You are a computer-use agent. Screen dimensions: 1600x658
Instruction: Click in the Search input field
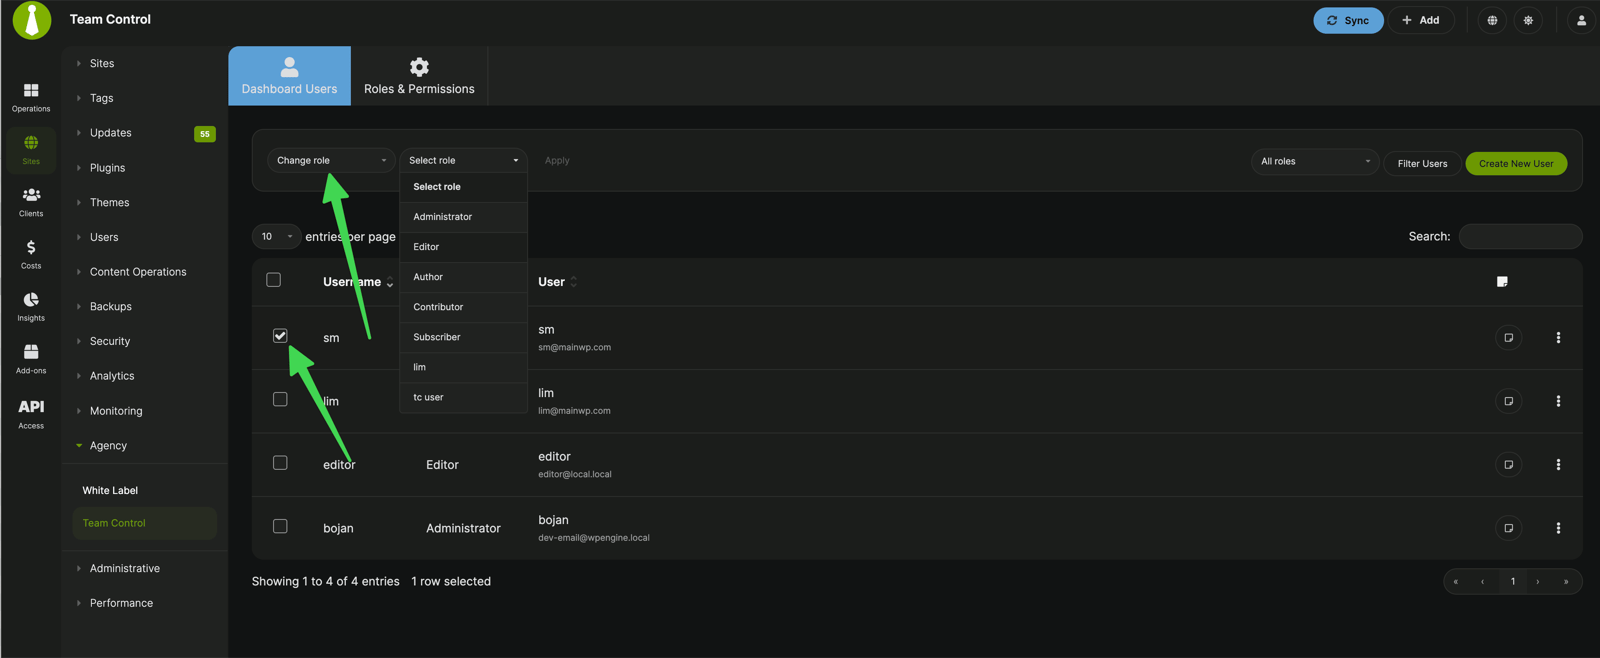pos(1520,236)
